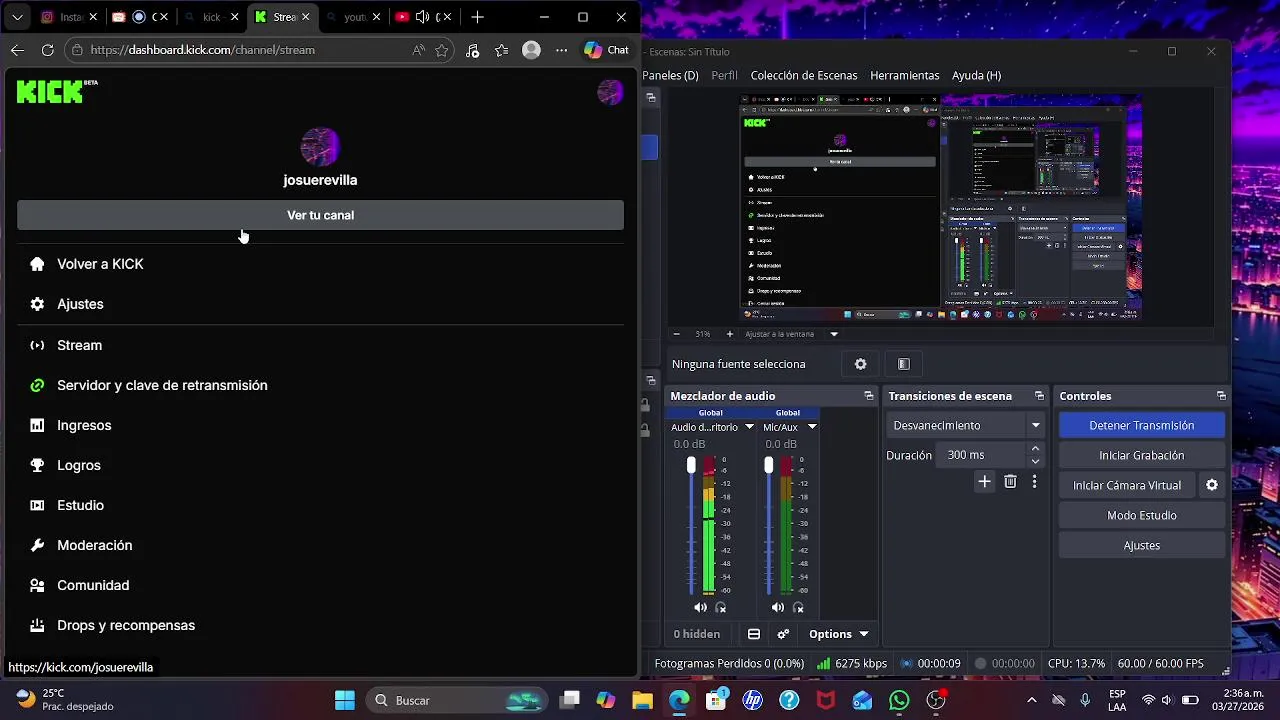The height and width of the screenshot is (720, 1280).
Task: Zoom out OBS preview with minus icon
Action: [677, 334]
